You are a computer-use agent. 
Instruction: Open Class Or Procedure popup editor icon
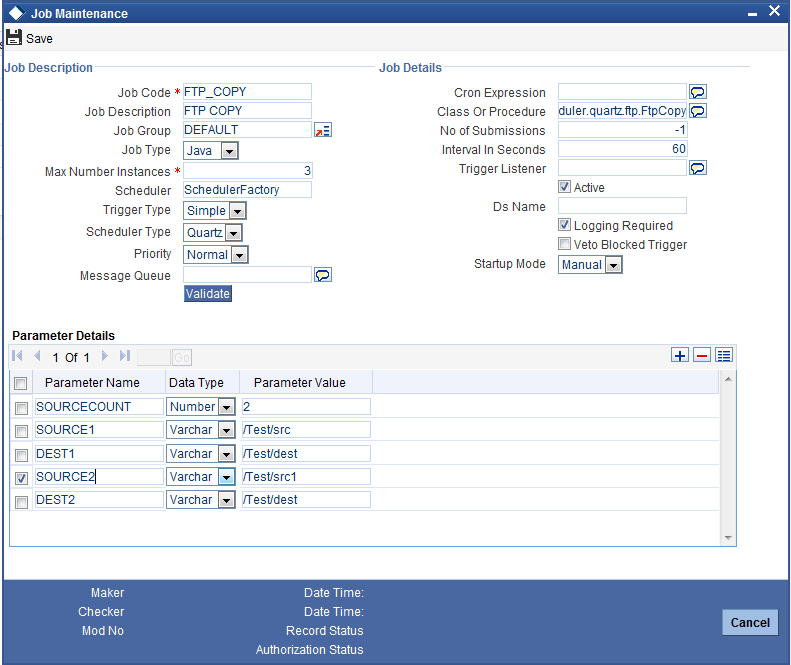[698, 111]
